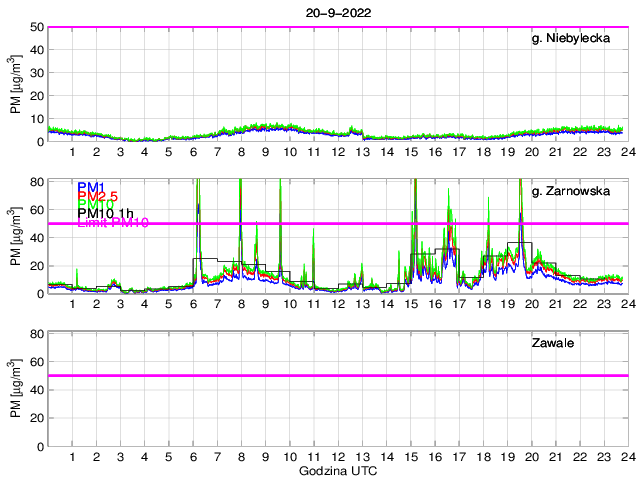Click the PM1 legend entry
The width and height of the screenshot is (640, 480).
tap(88, 187)
